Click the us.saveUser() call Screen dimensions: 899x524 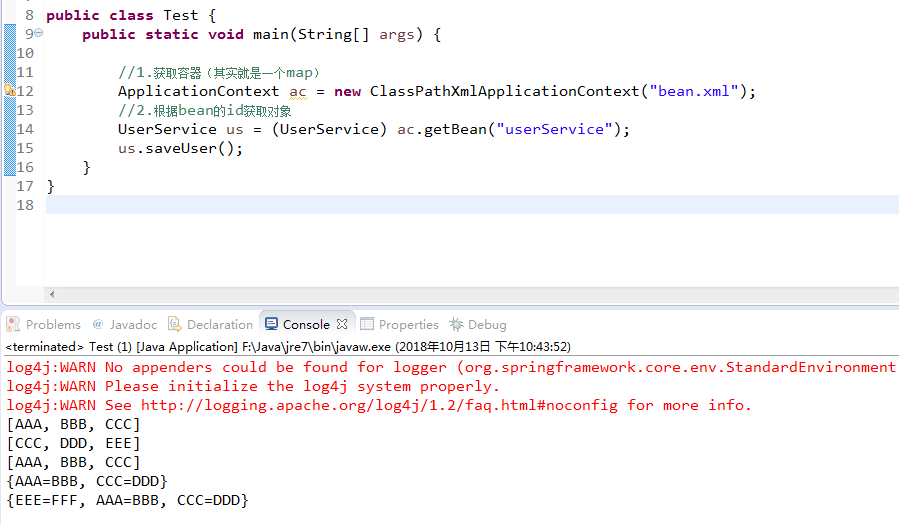180,148
